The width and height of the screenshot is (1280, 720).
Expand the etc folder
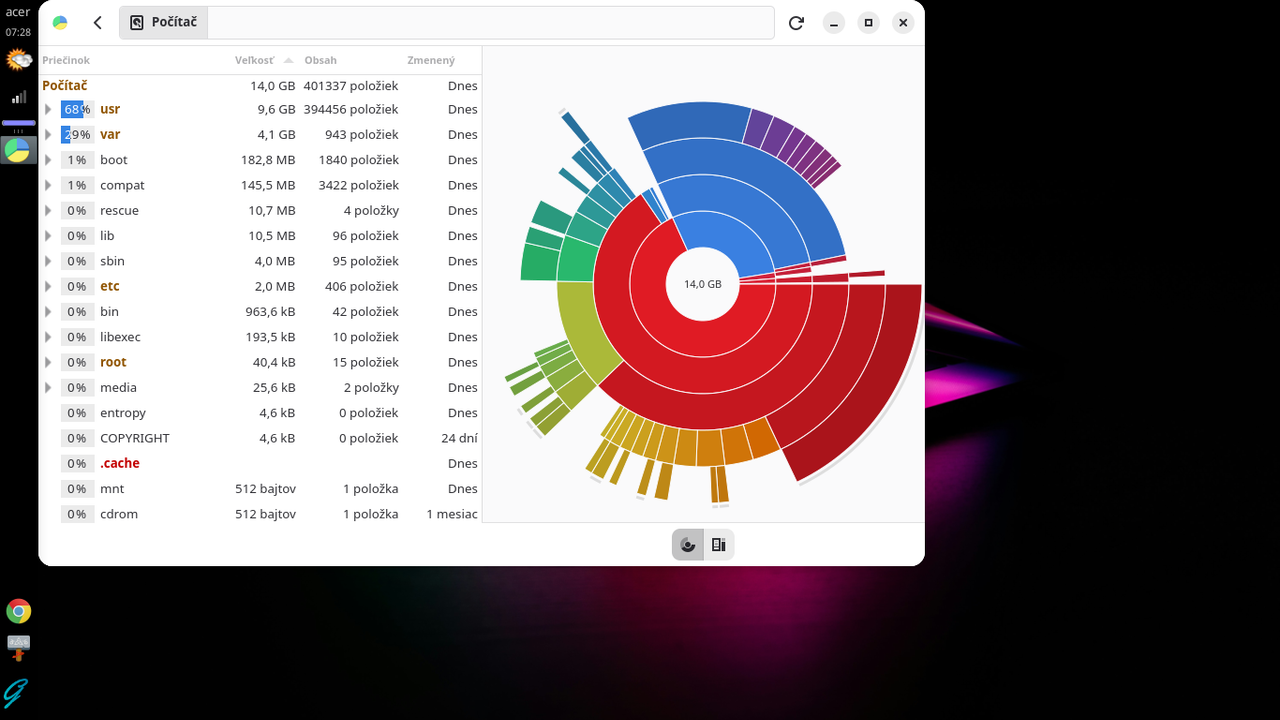click(x=48, y=286)
